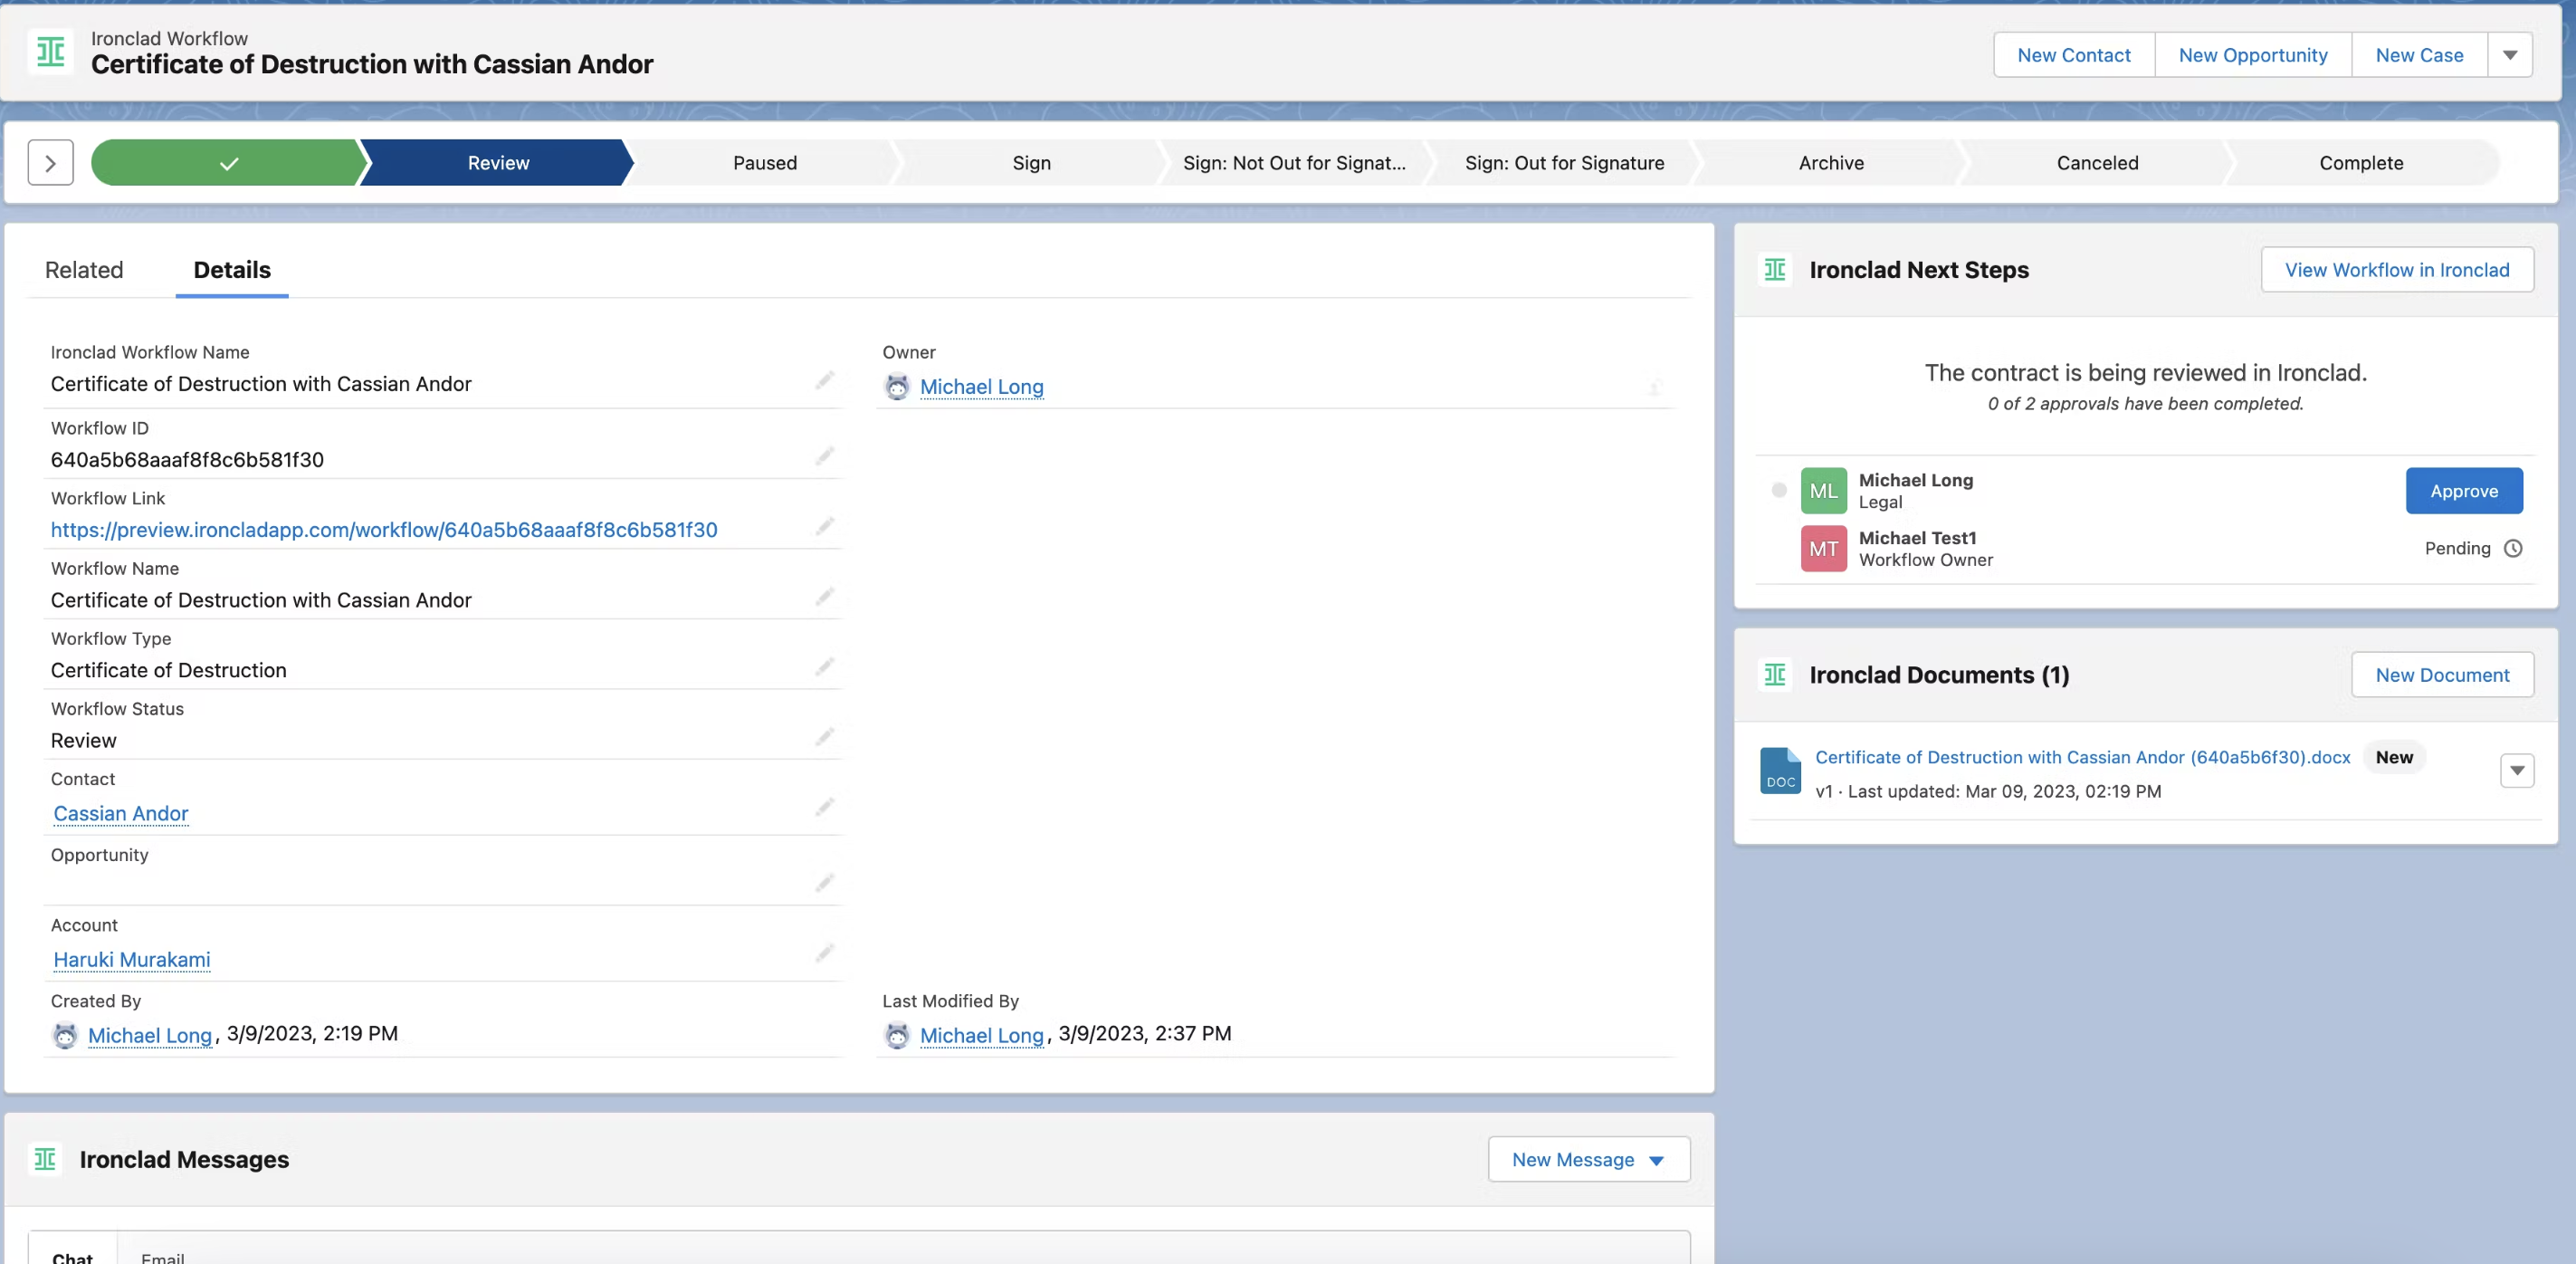The width and height of the screenshot is (2576, 1264).
Task: Open the more actions dropdown beside New Case
Action: point(2509,55)
